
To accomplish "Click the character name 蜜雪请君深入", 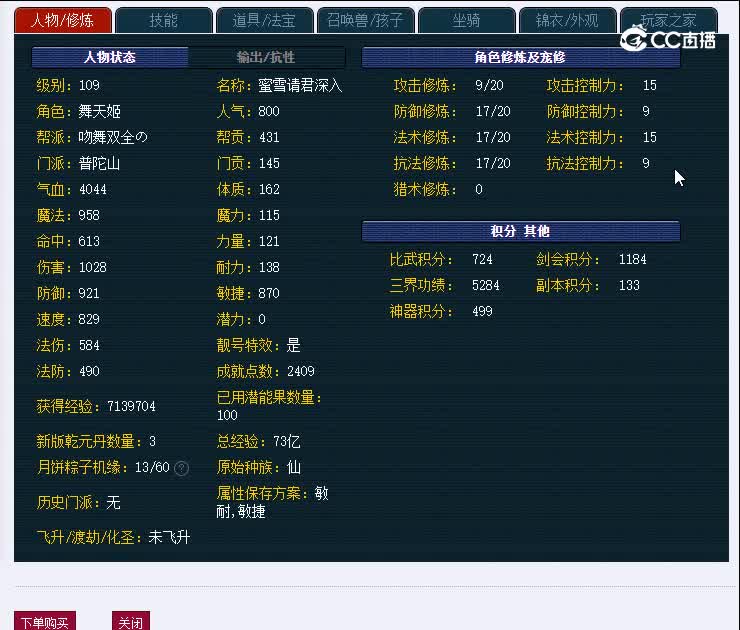I will 300,85.
